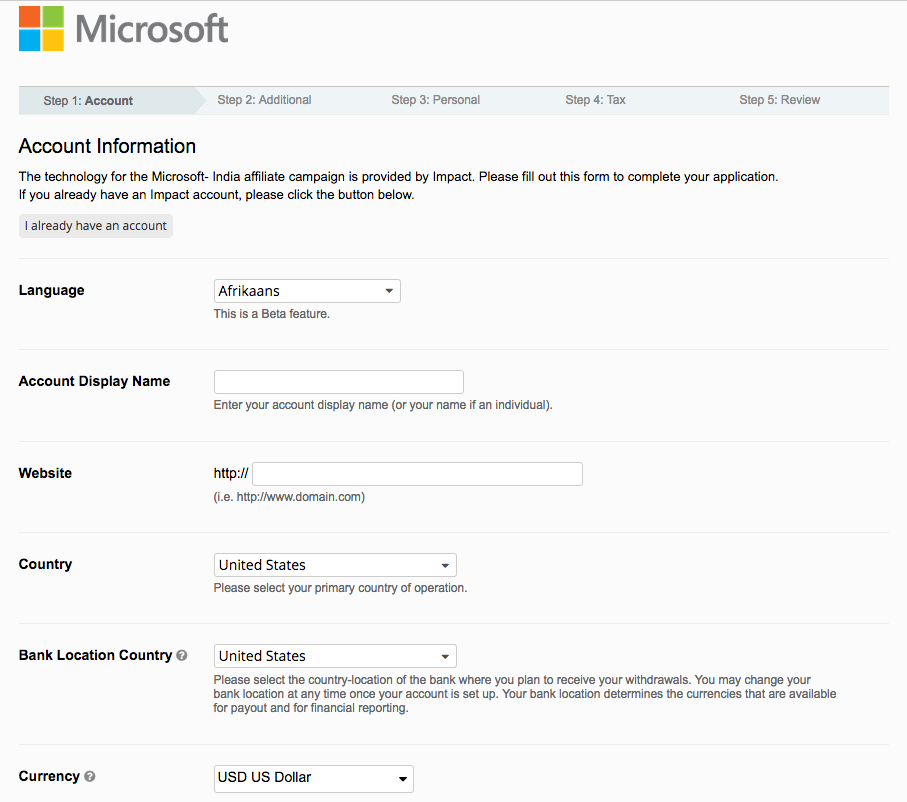Click the 'Currency' field label
The image size is (907, 802).
49,776
